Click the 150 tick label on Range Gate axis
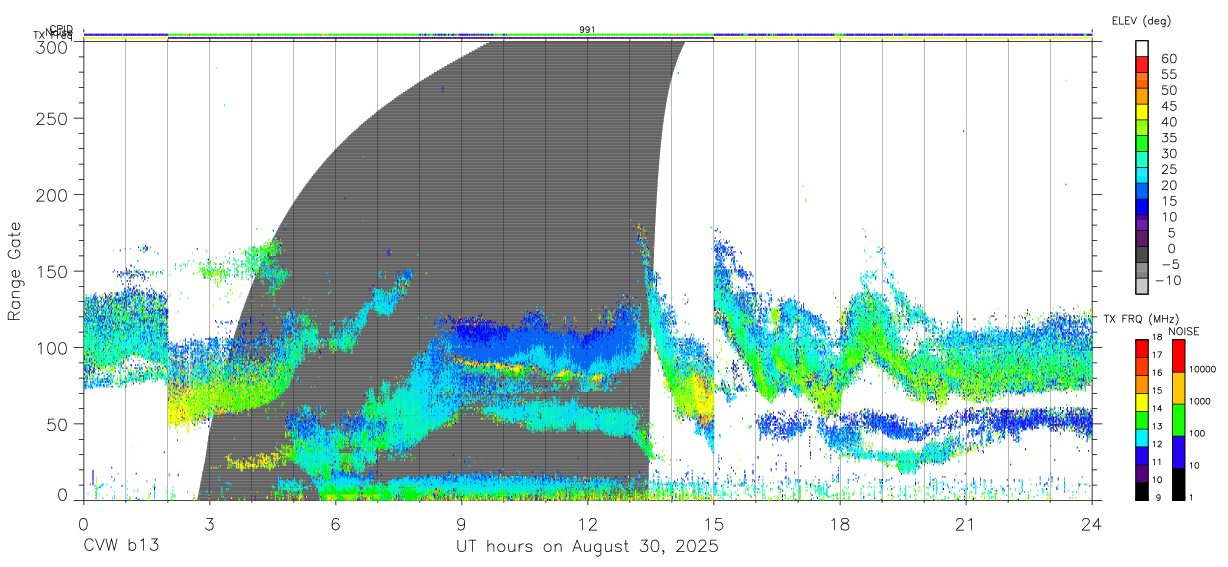Screen dimensions: 1228x567 click(x=52, y=271)
